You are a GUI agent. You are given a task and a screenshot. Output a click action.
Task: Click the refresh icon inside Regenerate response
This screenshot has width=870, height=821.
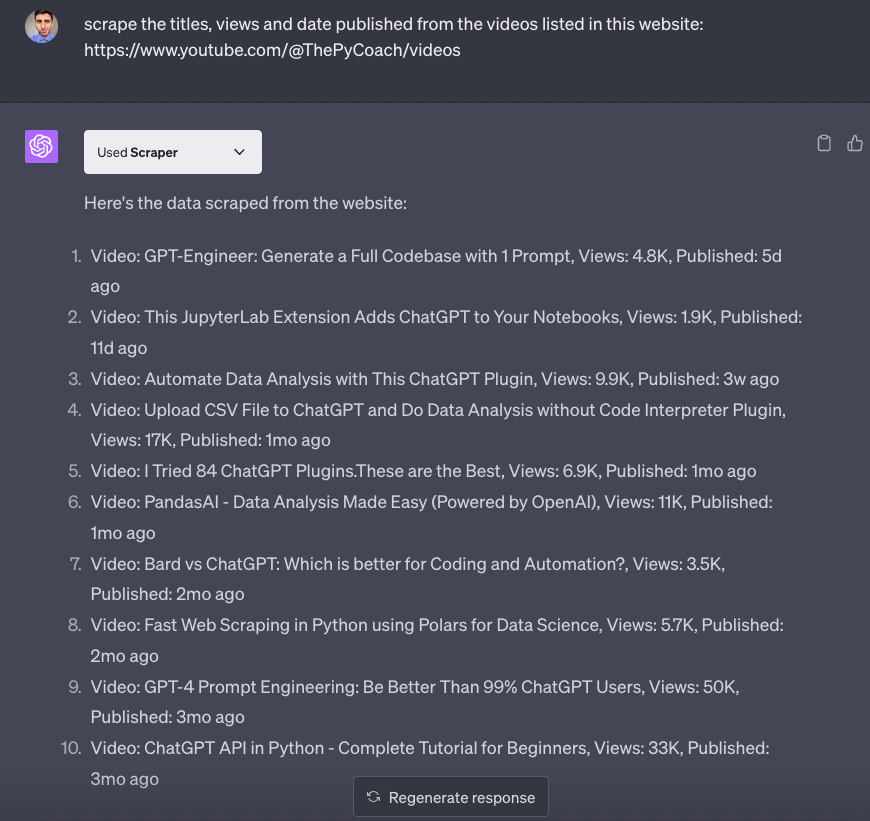click(x=372, y=797)
